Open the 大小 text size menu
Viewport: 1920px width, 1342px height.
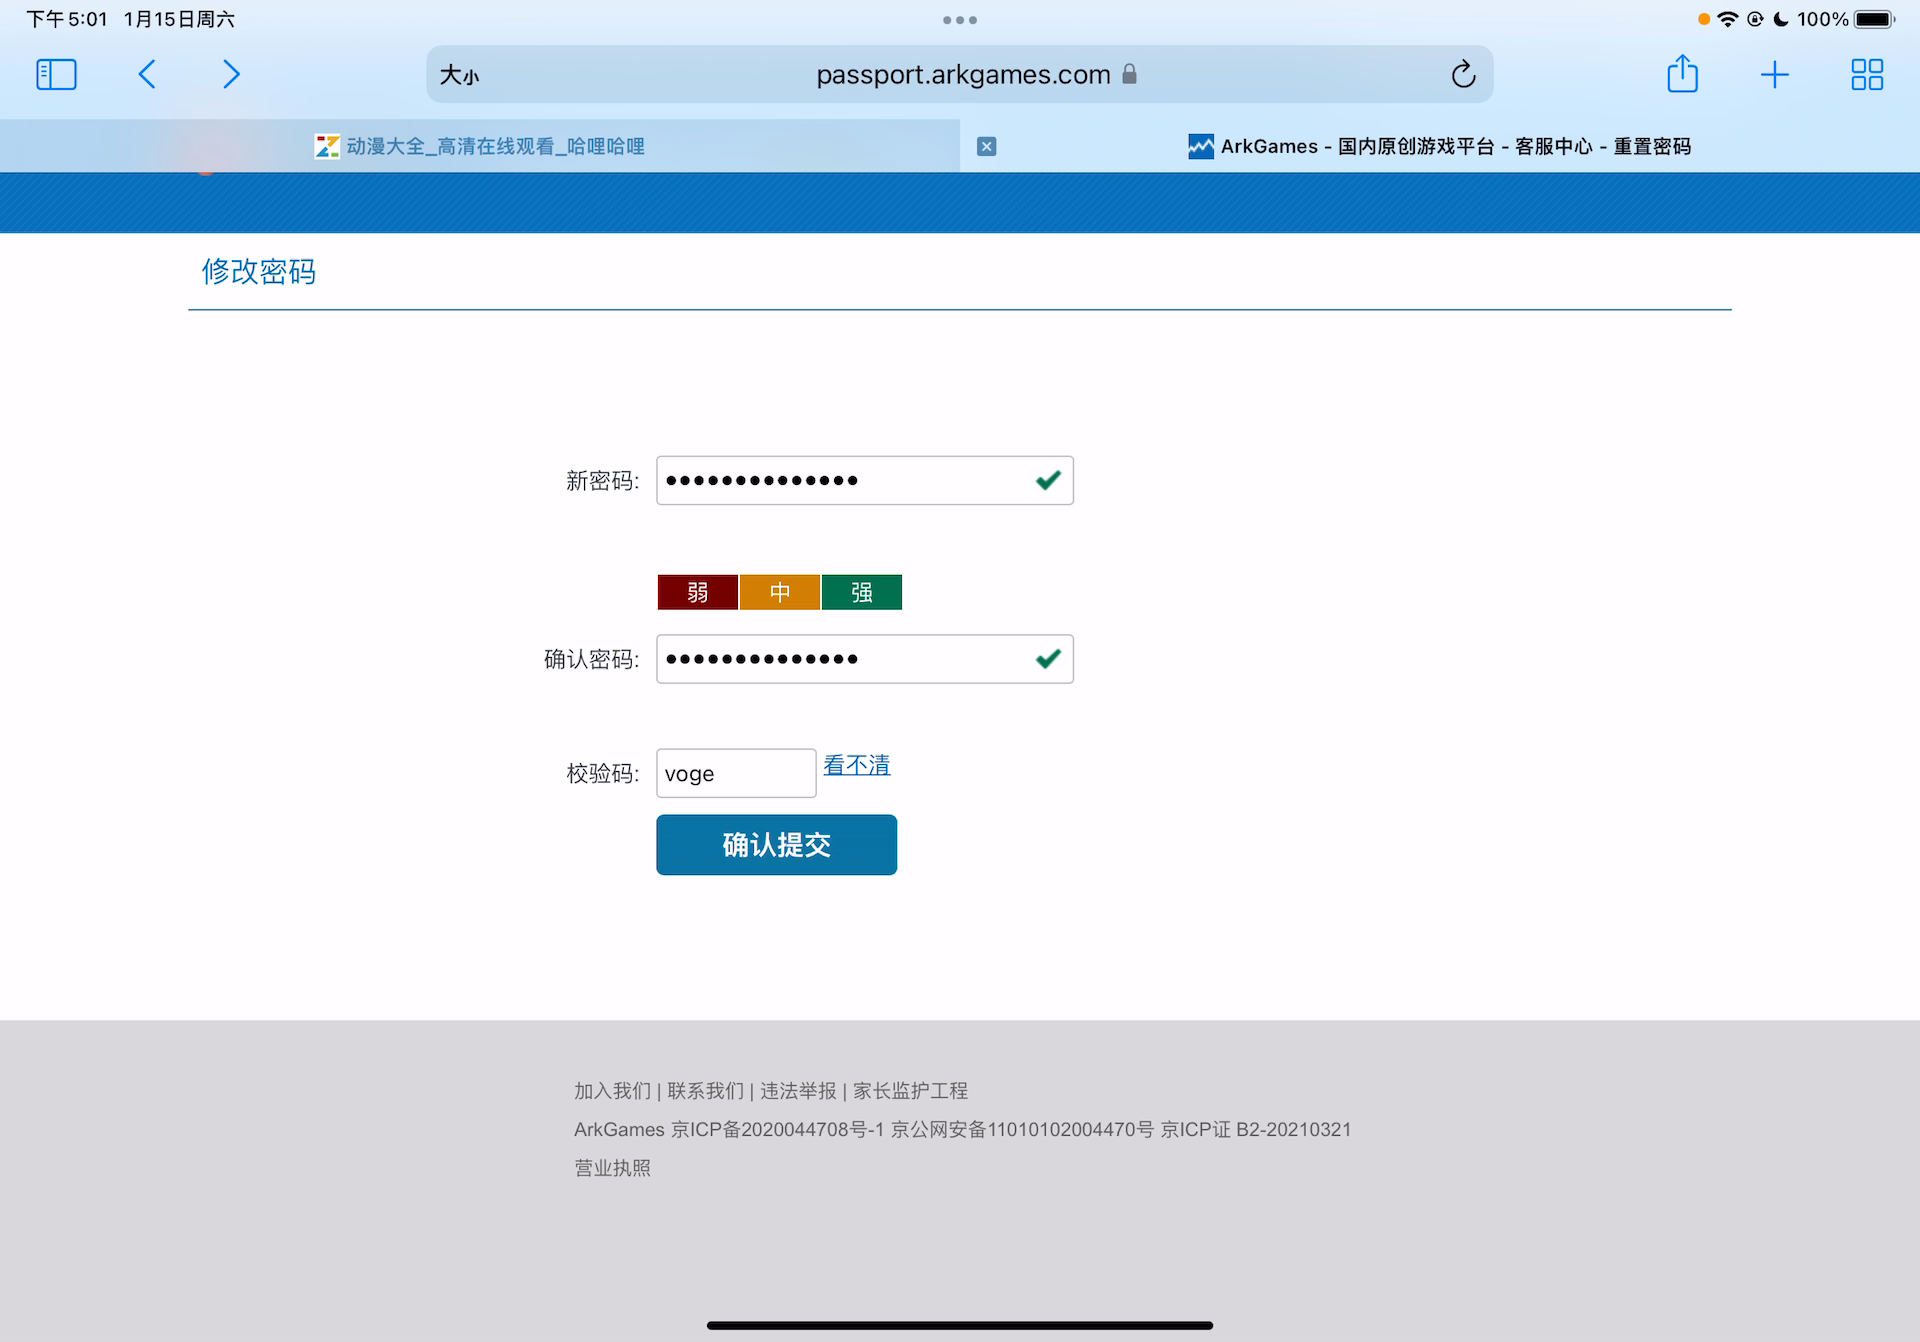pyautogui.click(x=459, y=75)
